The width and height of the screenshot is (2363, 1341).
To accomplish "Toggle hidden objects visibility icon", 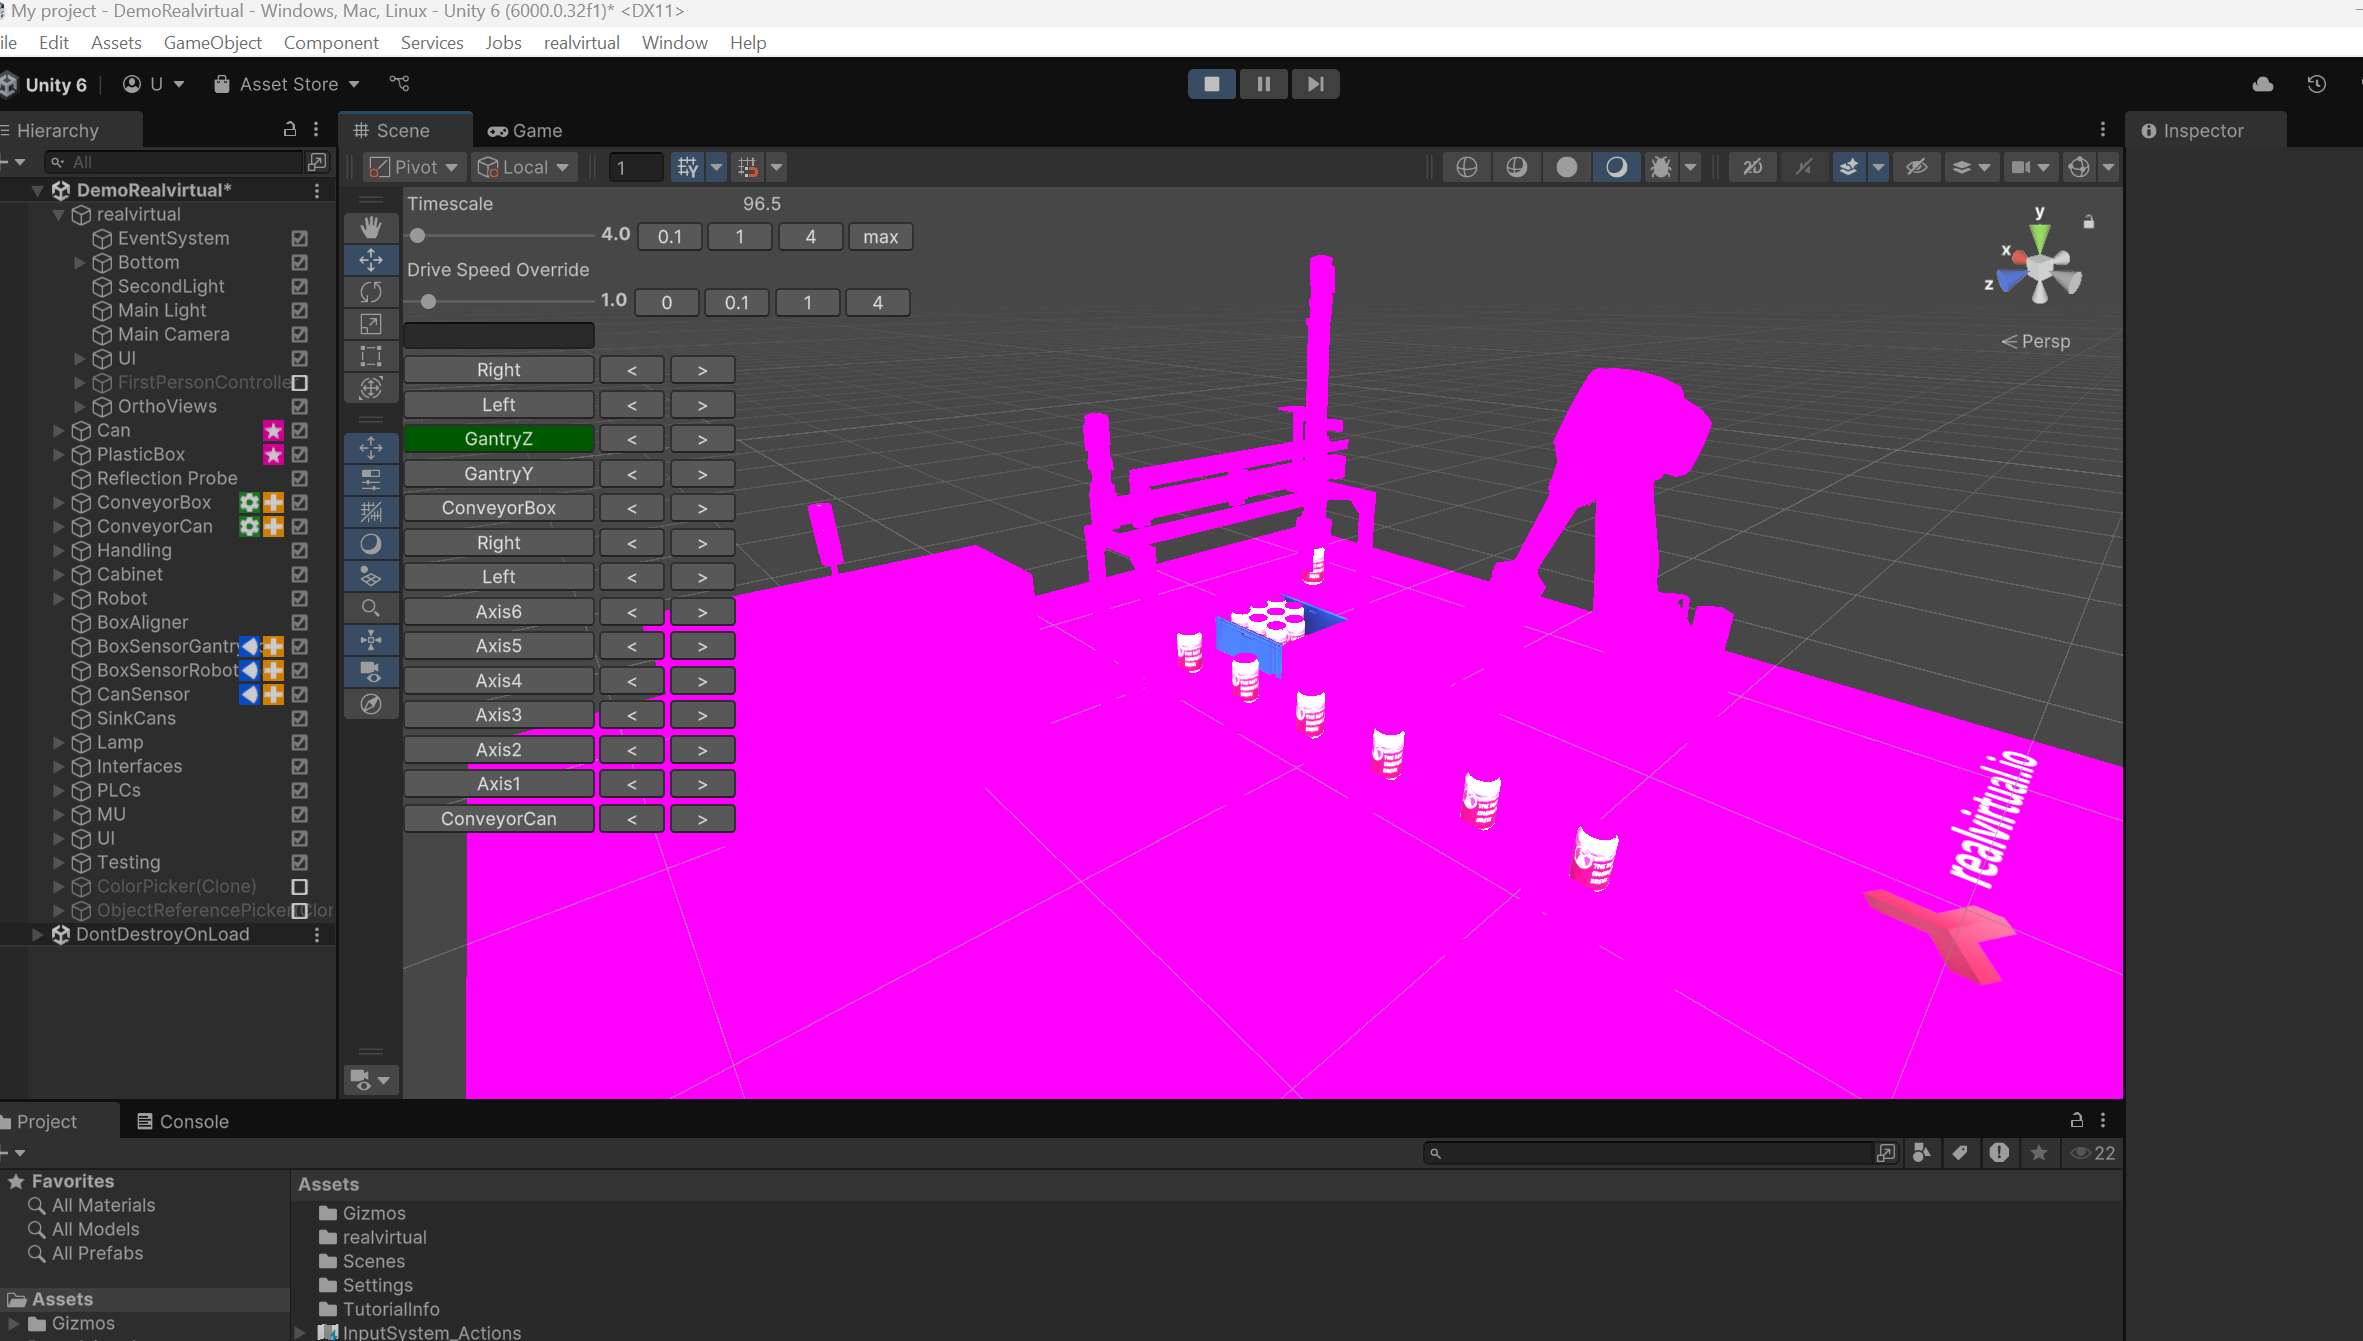I will point(1916,167).
